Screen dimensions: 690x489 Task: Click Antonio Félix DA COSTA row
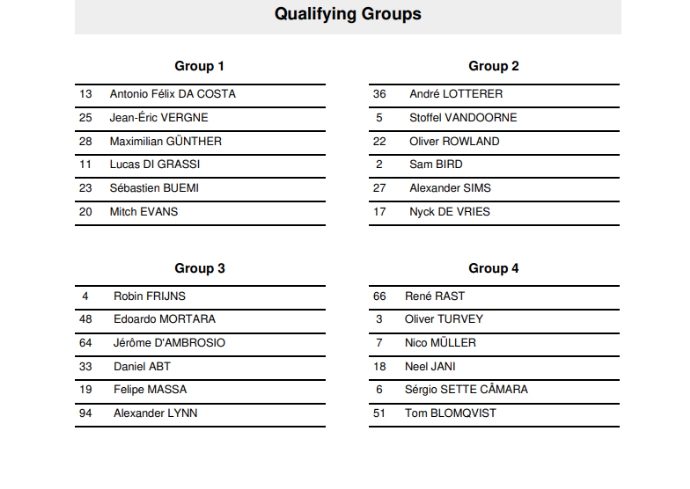pos(200,96)
